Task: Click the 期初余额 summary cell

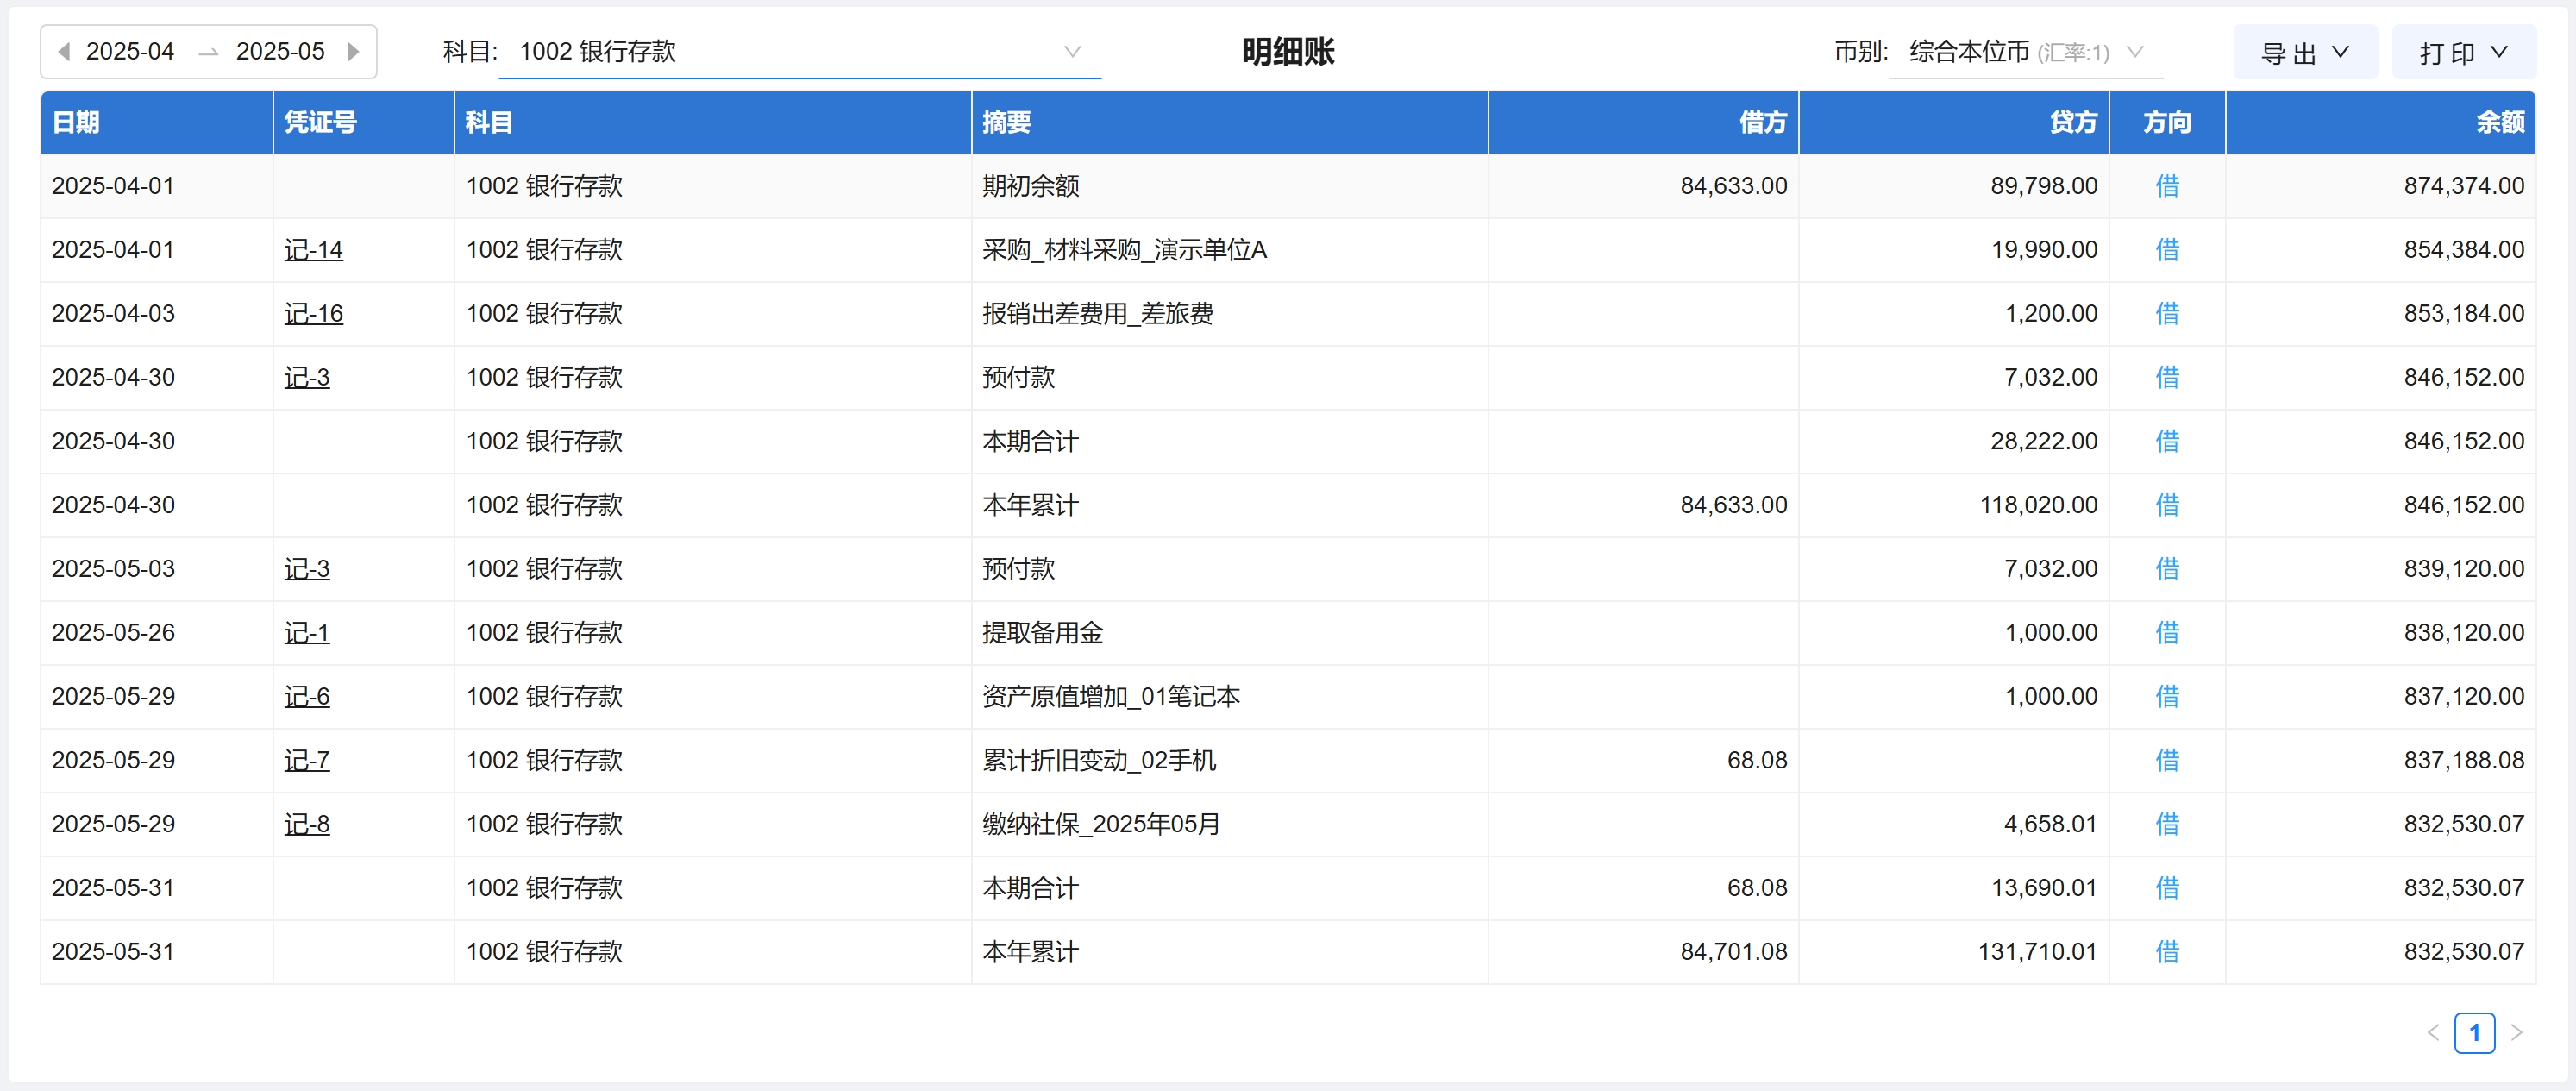Action: pos(1030,186)
